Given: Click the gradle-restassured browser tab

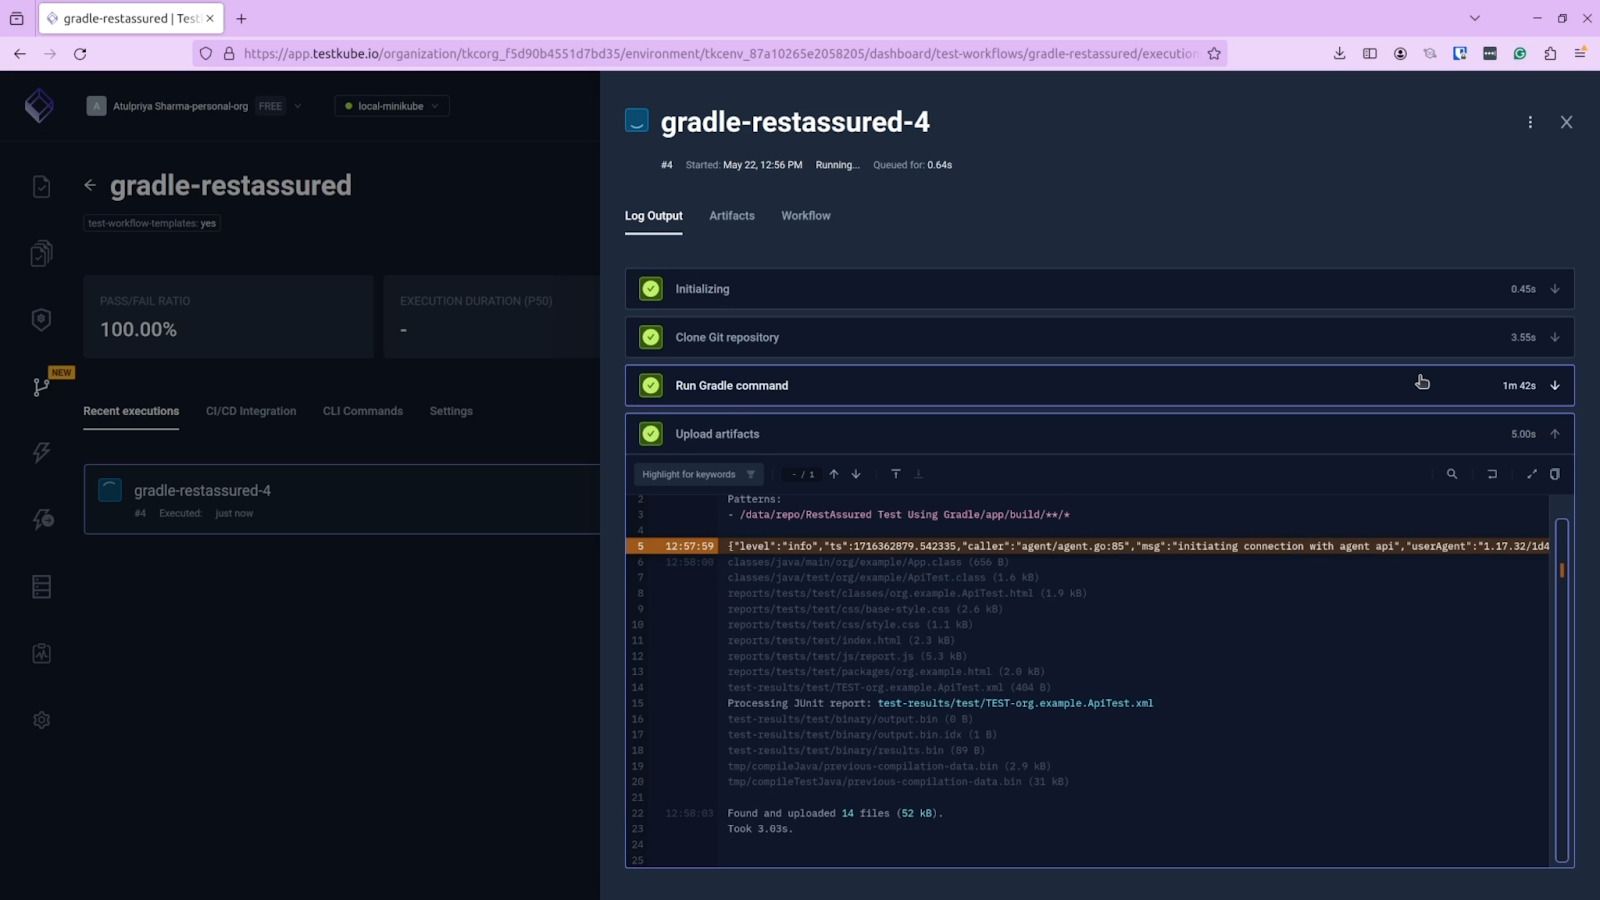Looking at the screenshot, I should (x=131, y=18).
